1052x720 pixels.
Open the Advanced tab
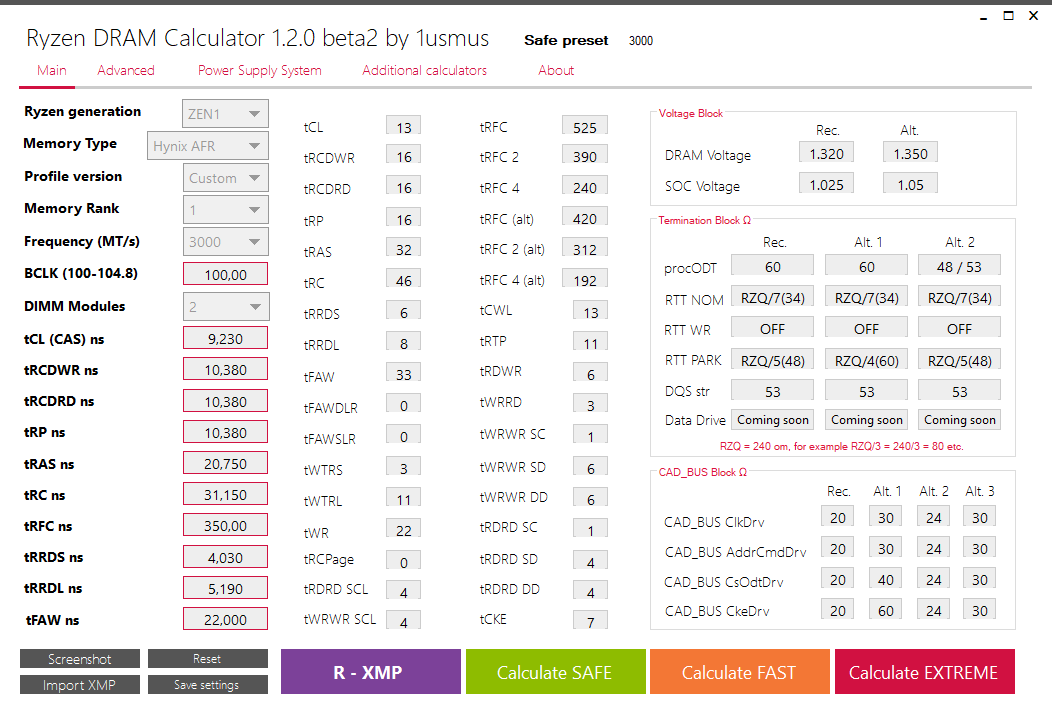point(125,70)
